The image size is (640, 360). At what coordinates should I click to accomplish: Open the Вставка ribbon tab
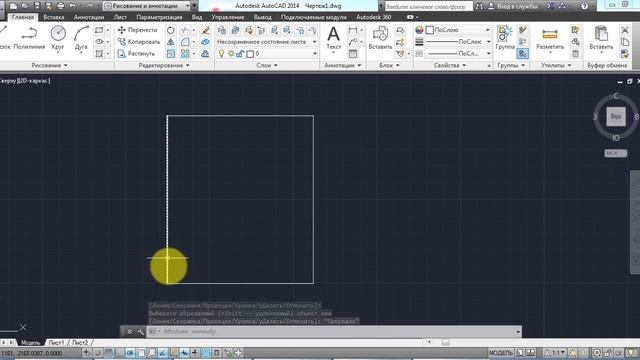click(53, 17)
